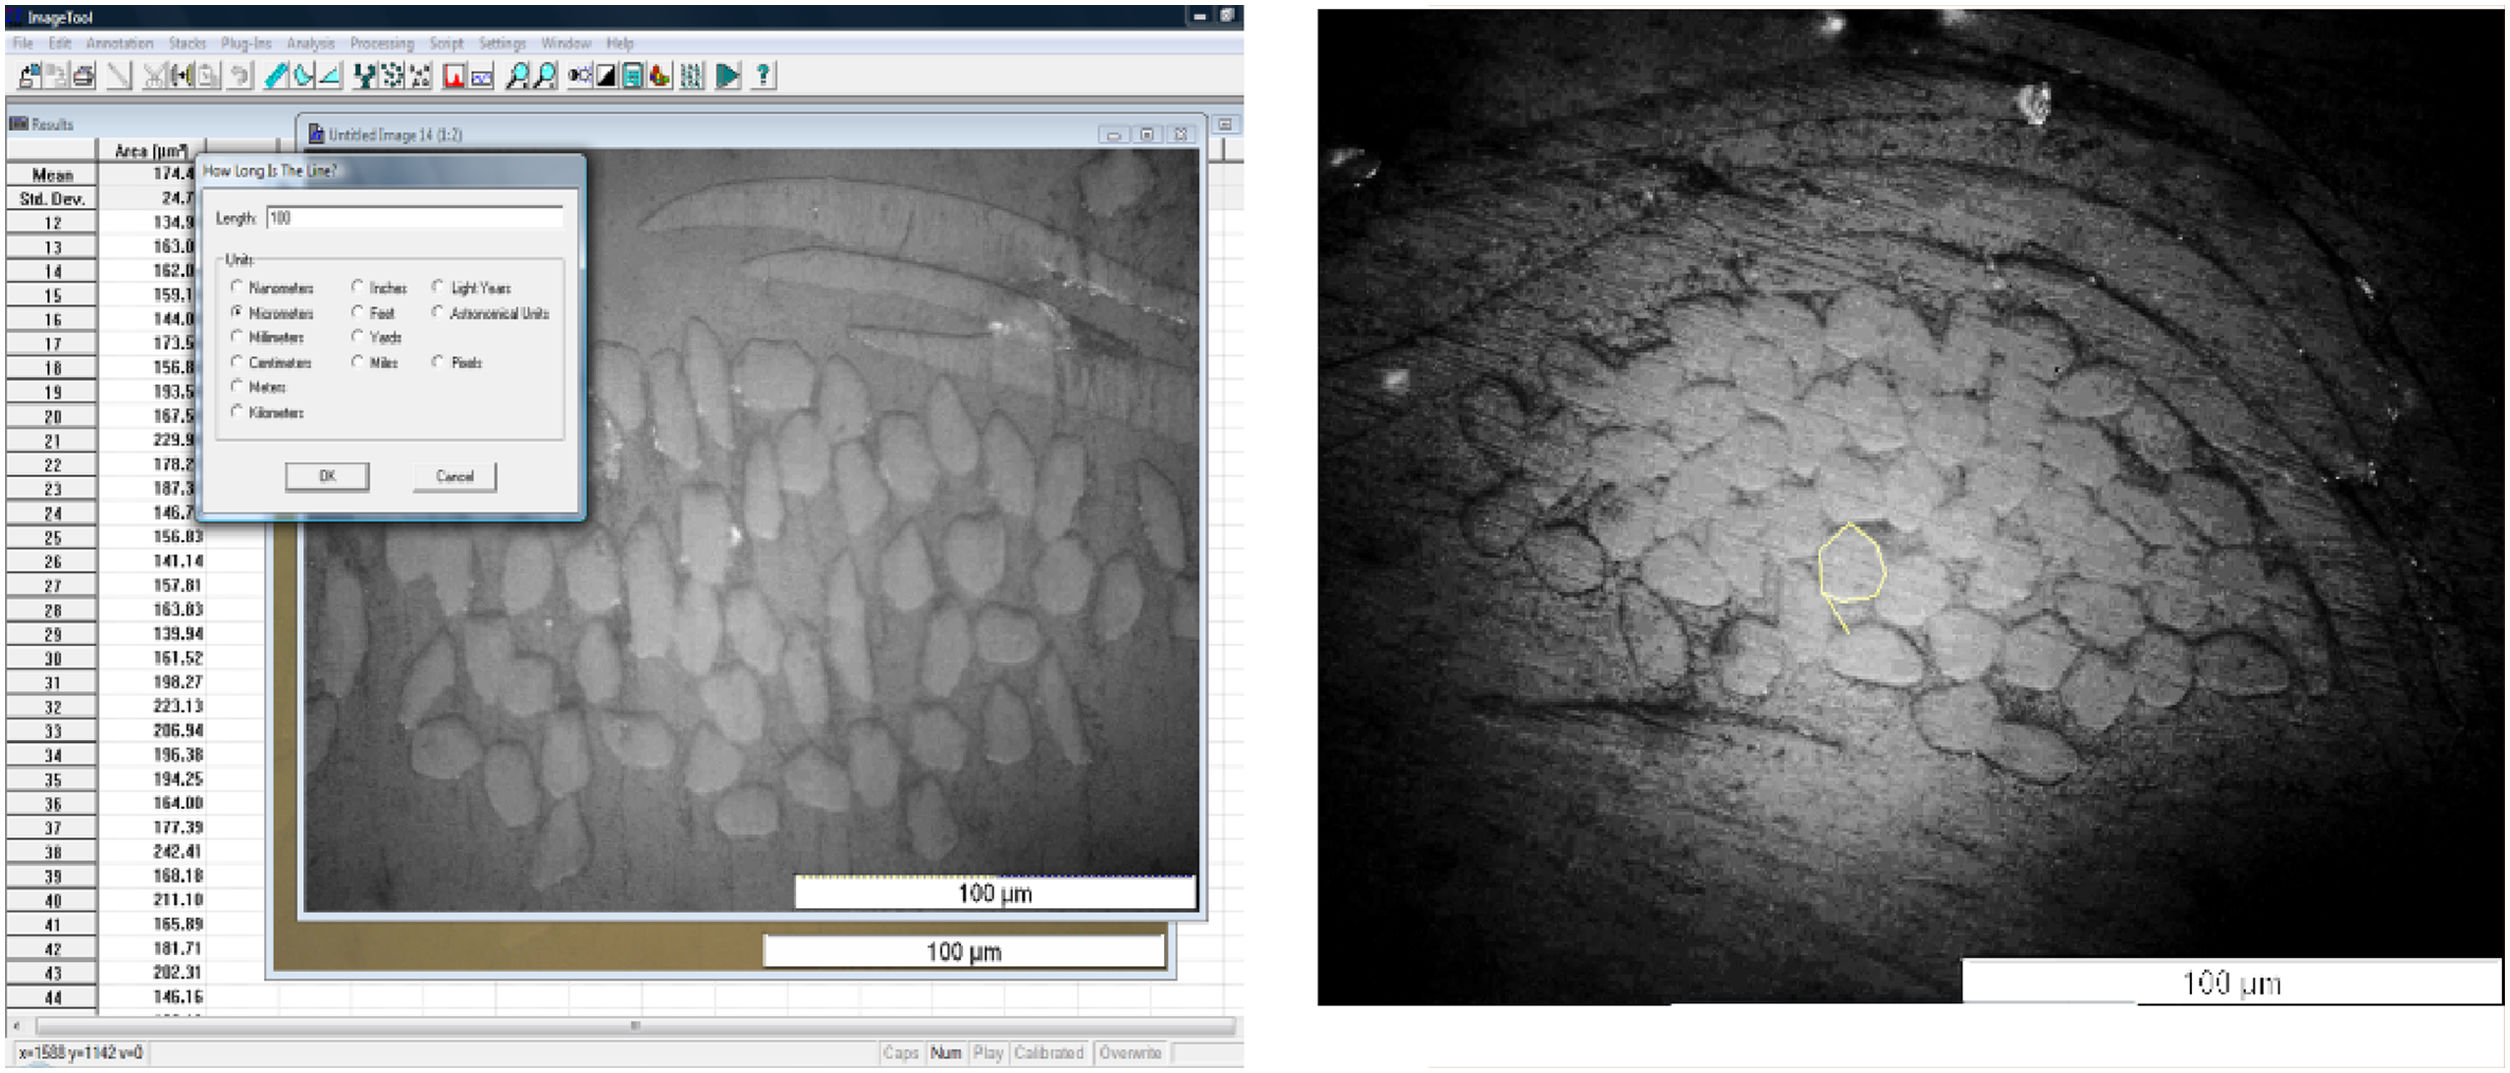Click the first magnifying glass zoom icon
The height and width of the screenshot is (1073, 2510).
coord(517,76)
